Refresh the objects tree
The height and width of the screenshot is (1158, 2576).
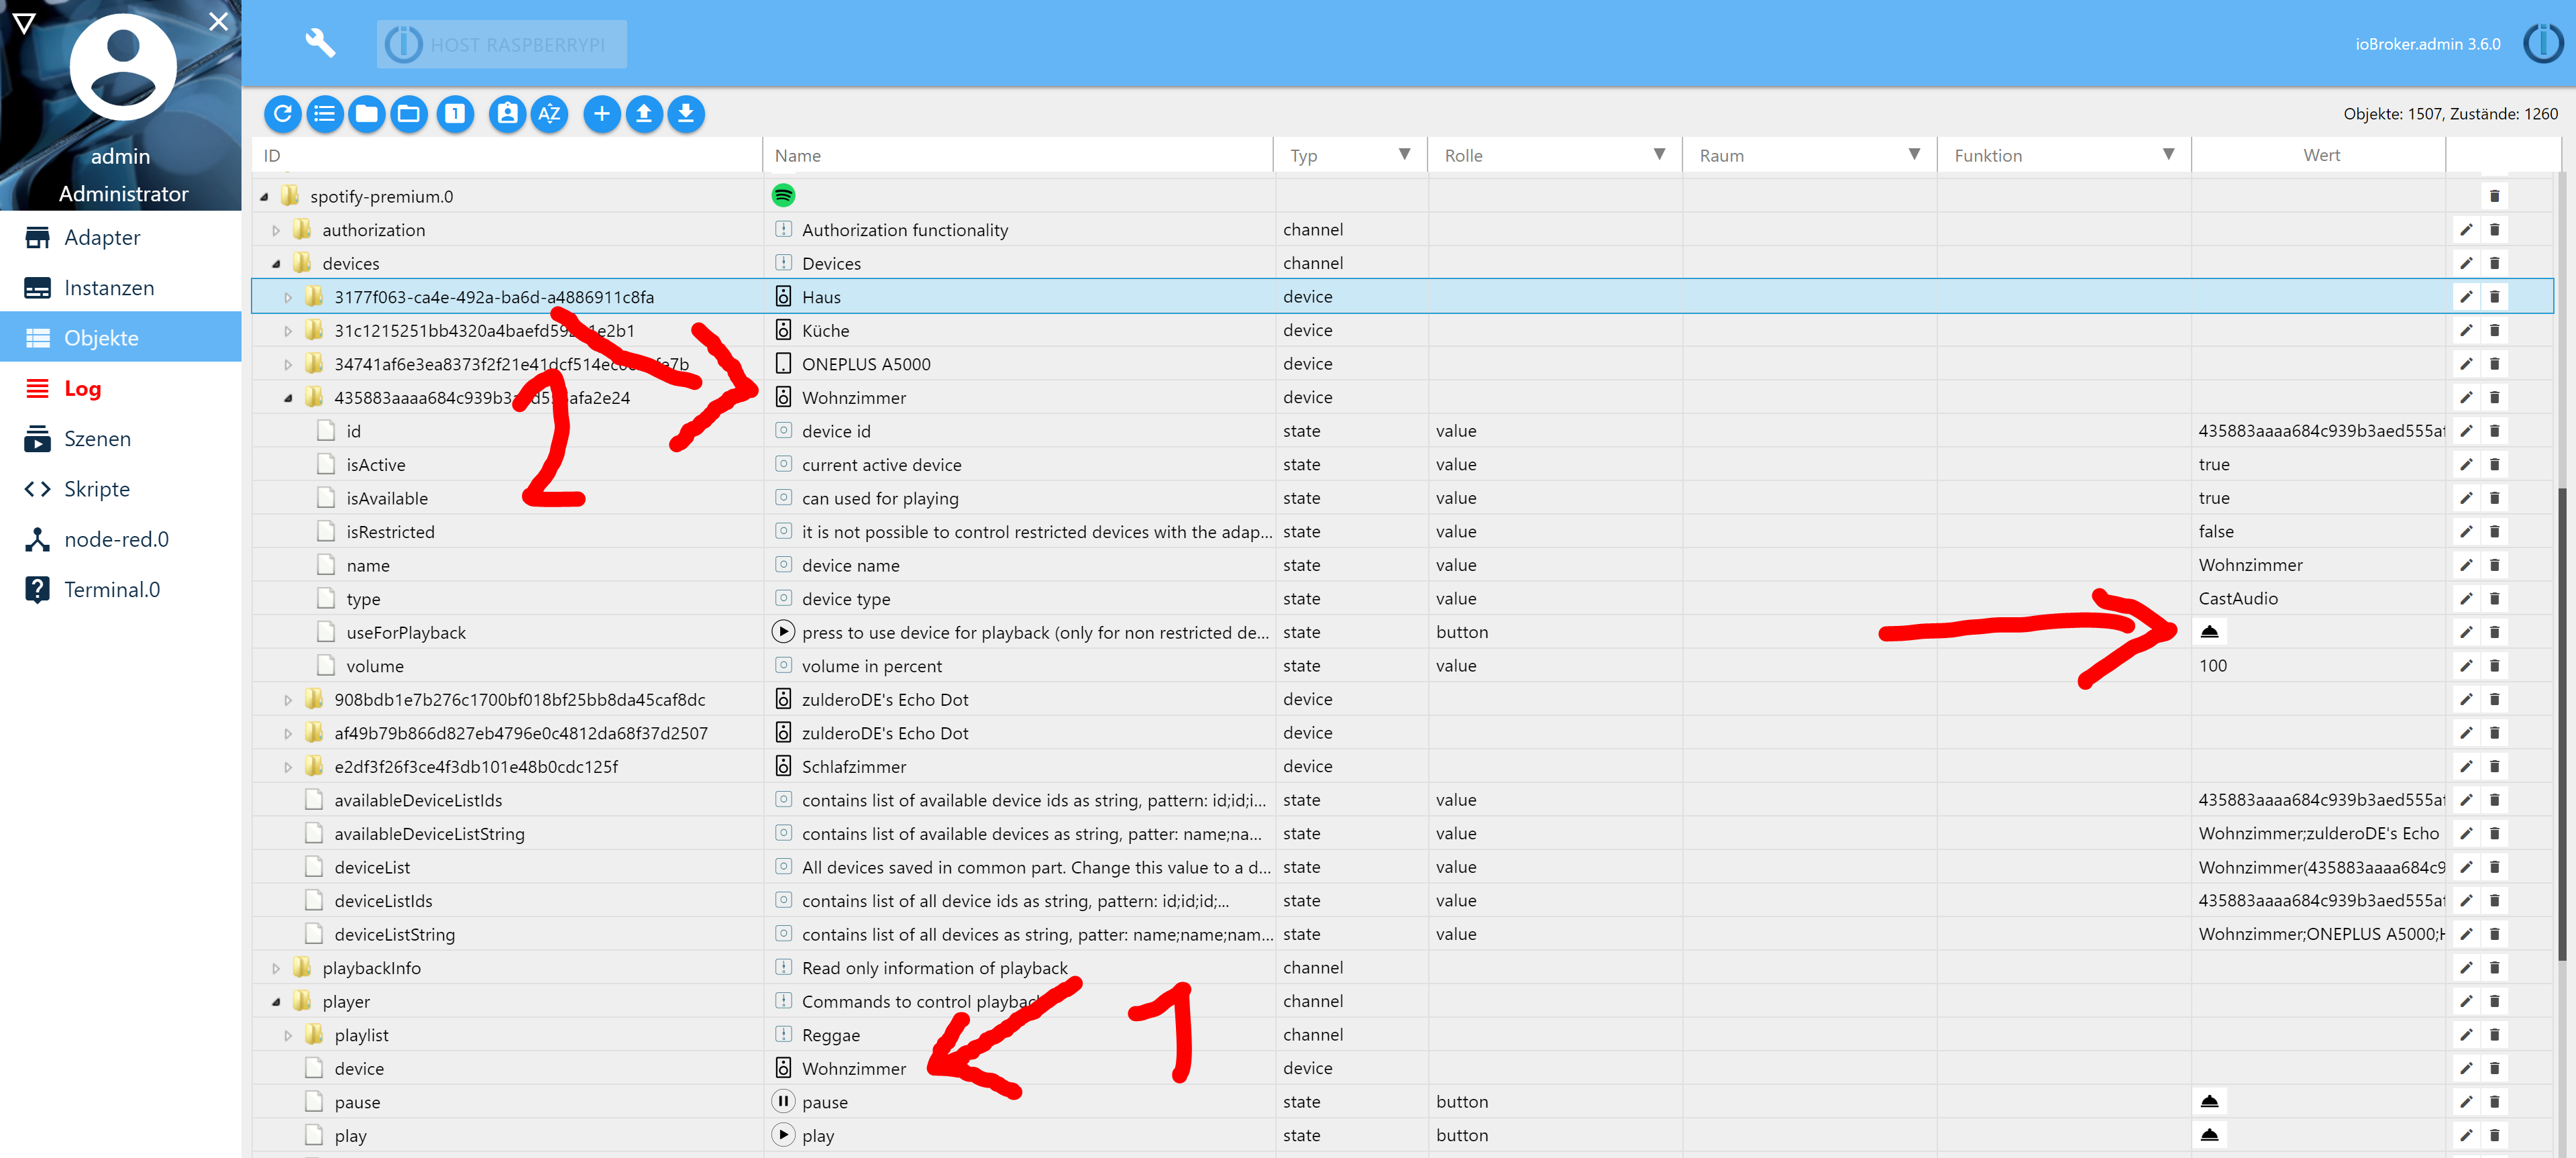pos(282,114)
